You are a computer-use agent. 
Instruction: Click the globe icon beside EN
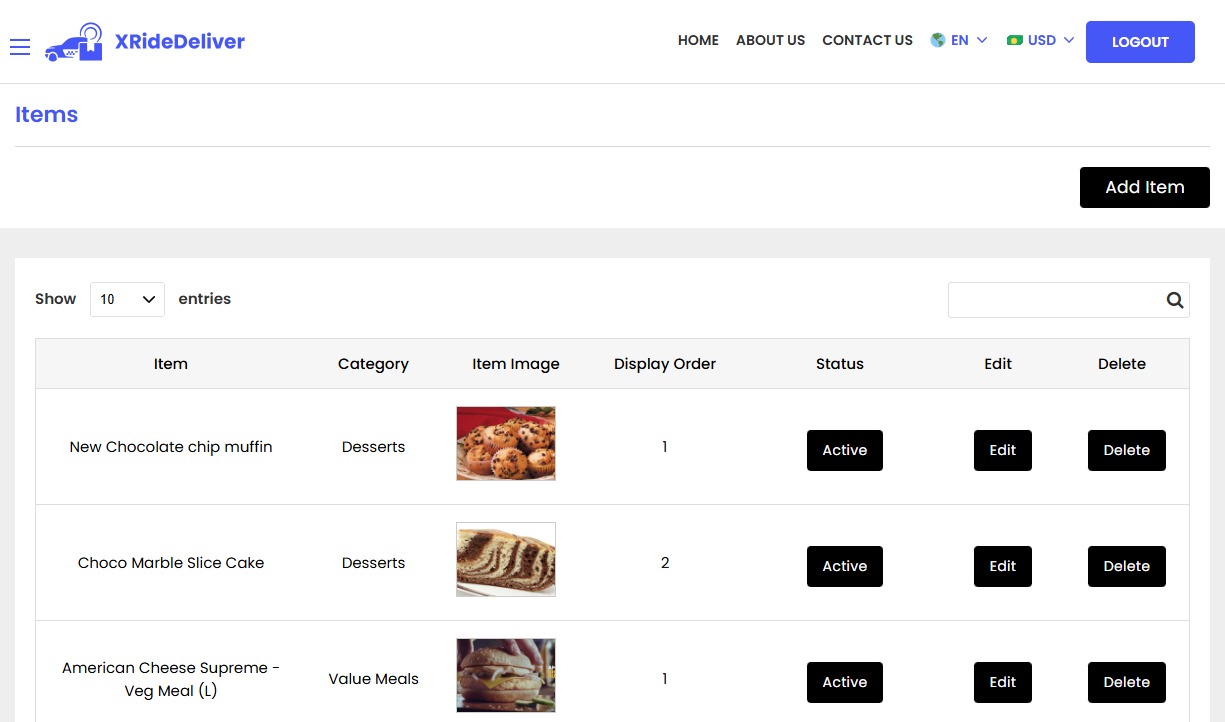[937, 40]
